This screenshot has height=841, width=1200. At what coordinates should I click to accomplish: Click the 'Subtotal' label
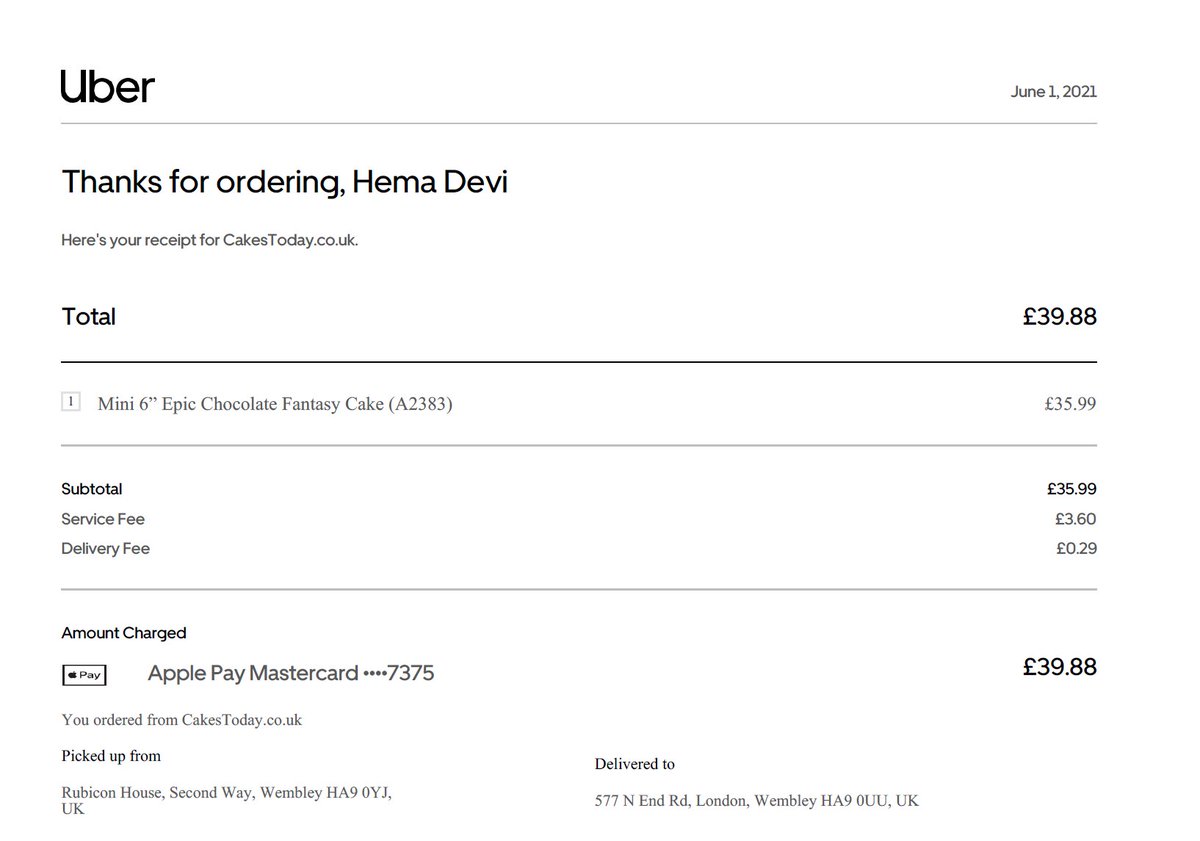click(92, 489)
